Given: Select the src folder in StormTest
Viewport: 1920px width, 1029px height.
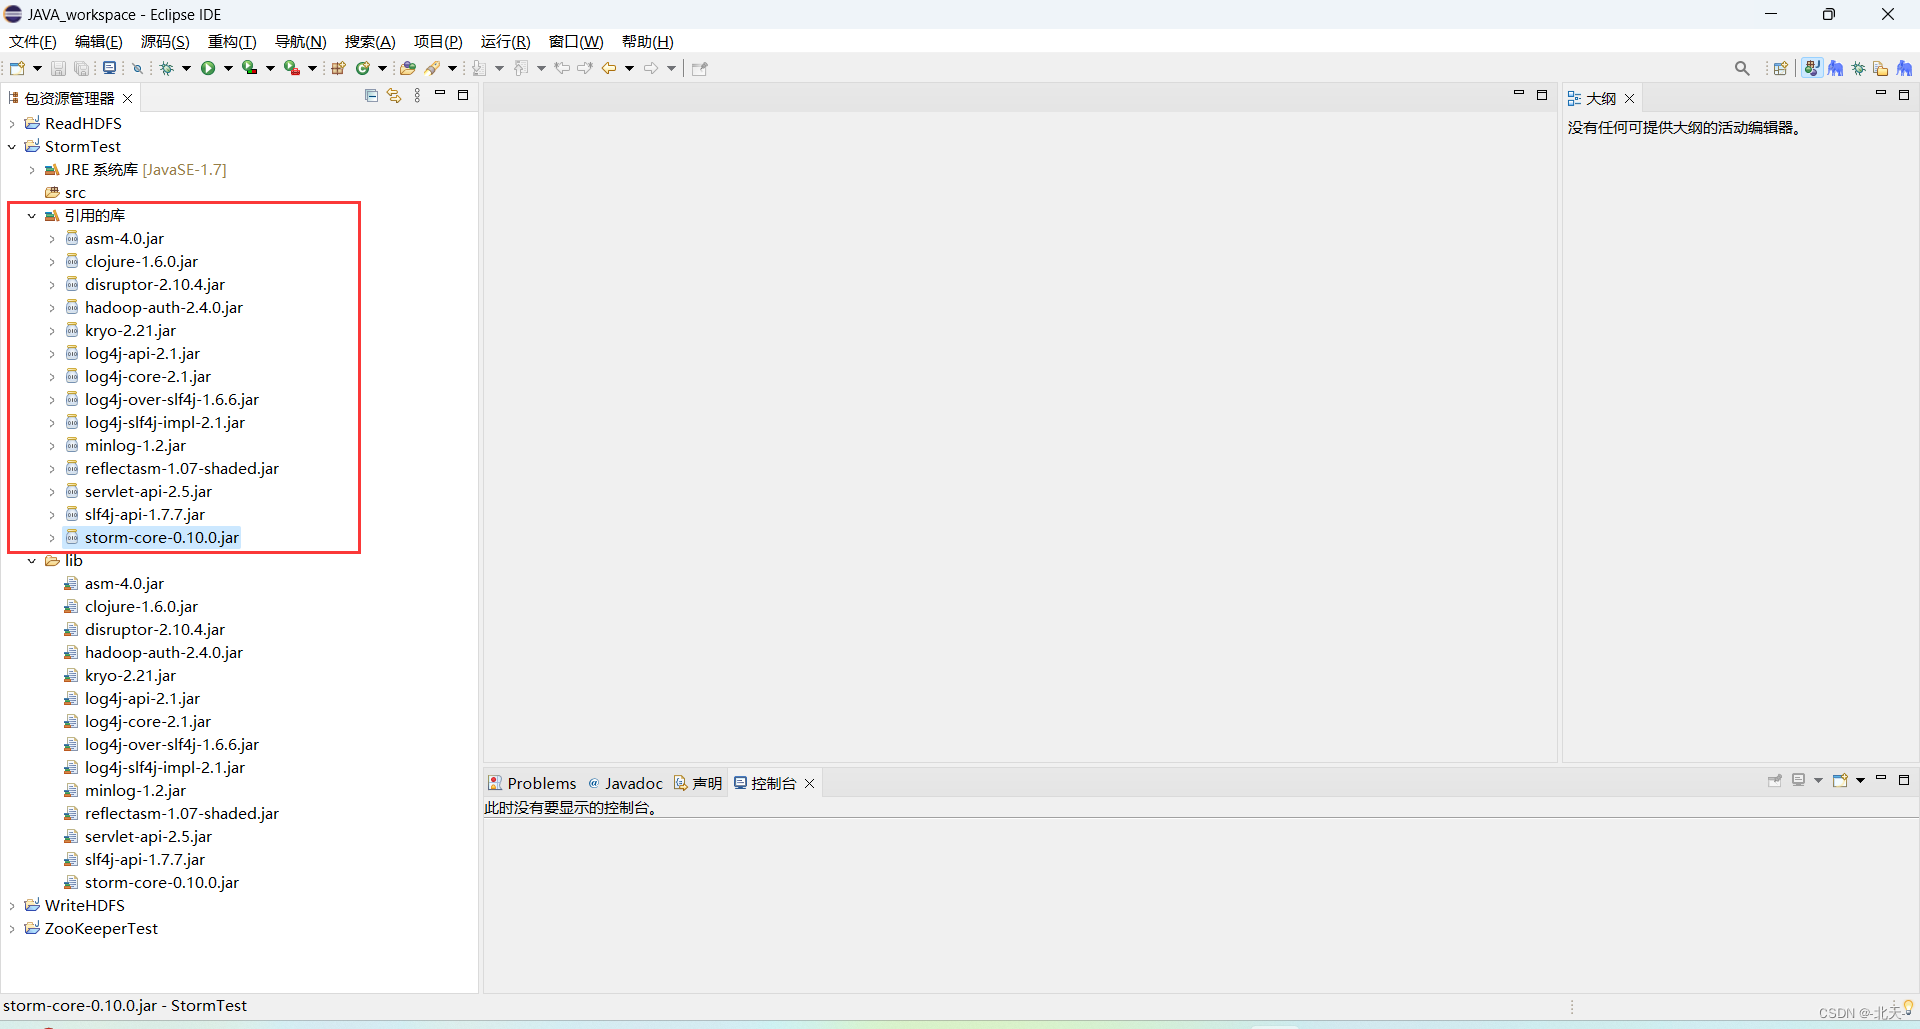Looking at the screenshot, I should [66, 193].
